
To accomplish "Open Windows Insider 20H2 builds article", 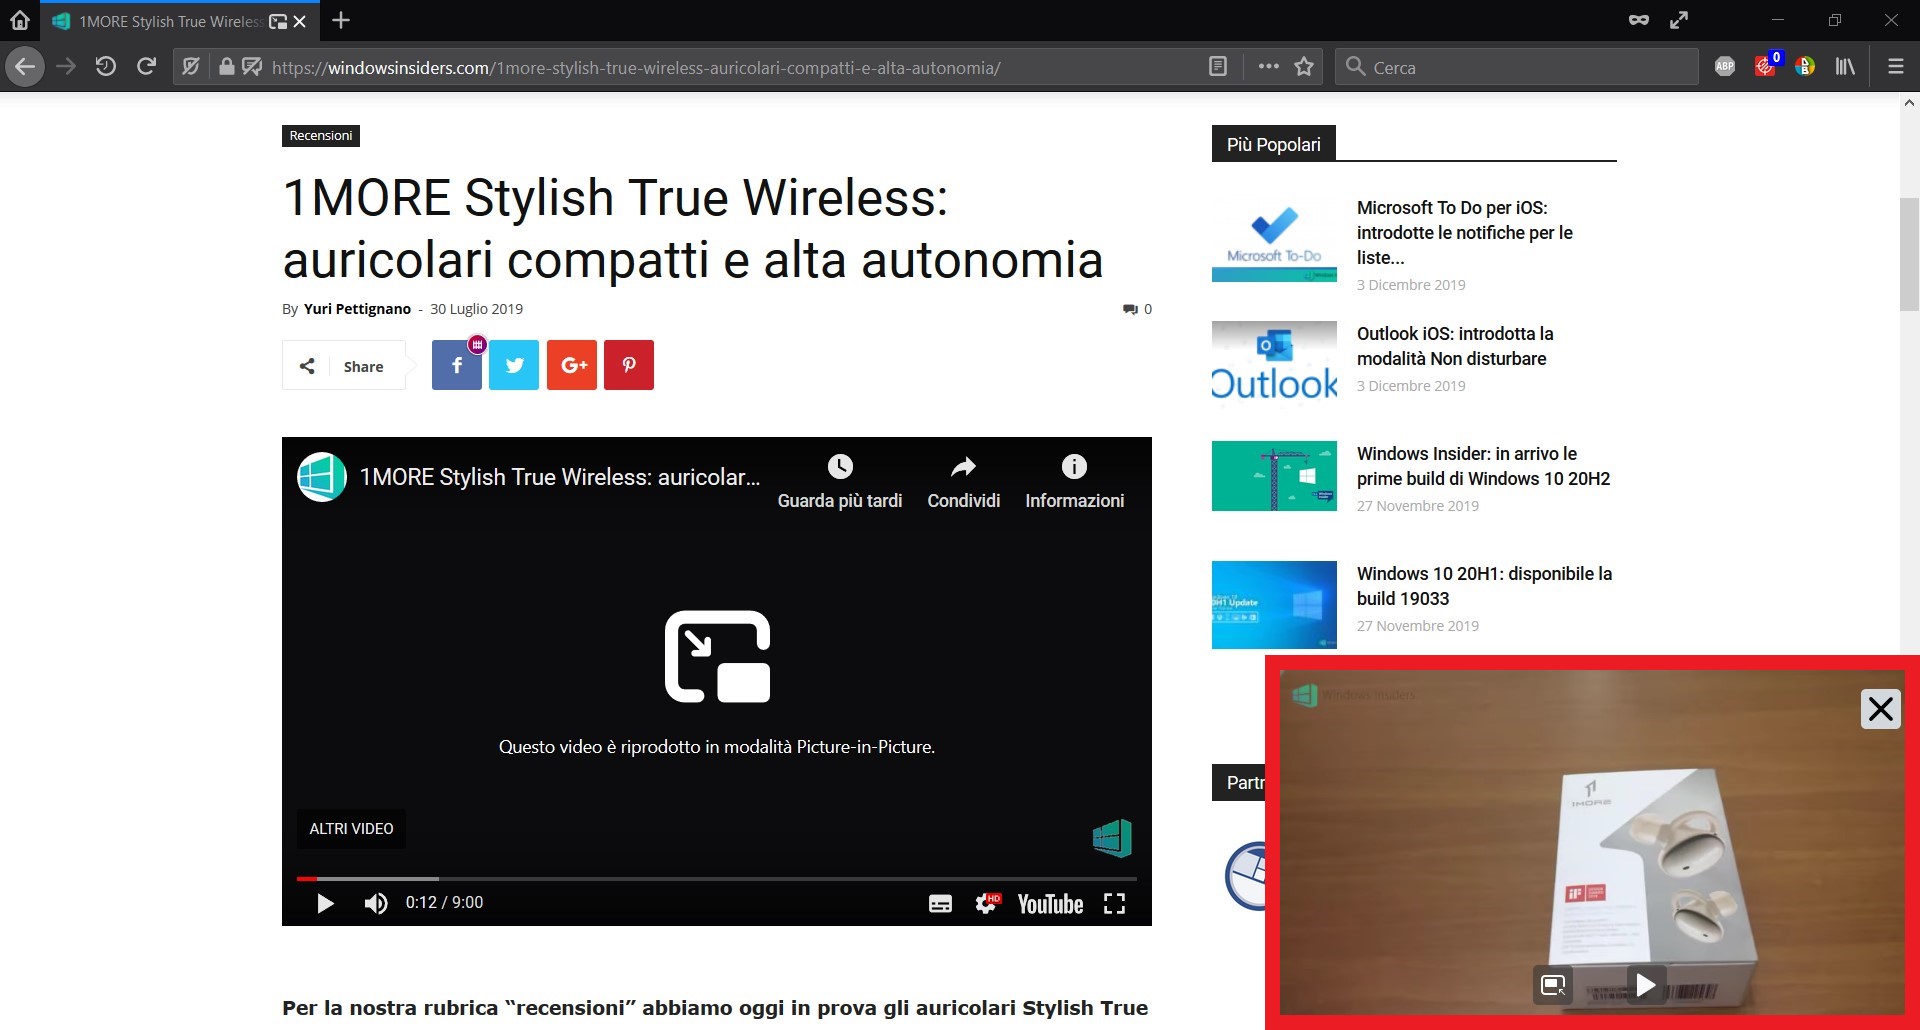I will click(1483, 466).
